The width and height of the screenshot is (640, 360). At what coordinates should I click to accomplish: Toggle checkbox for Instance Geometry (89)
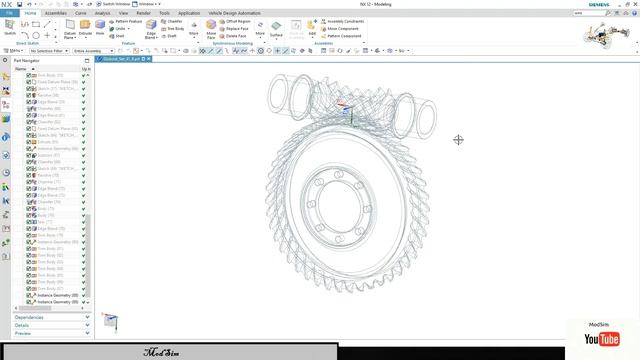click(29, 302)
